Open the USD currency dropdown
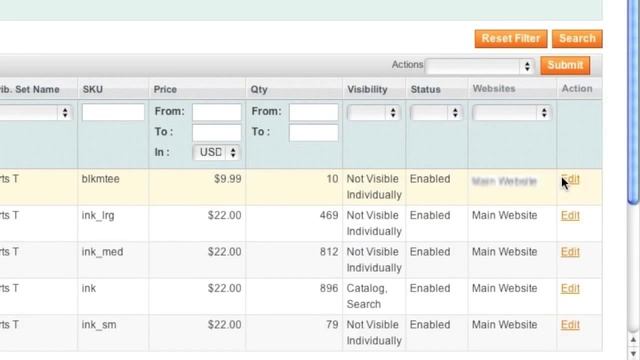The height and width of the screenshot is (360, 640). [216, 153]
